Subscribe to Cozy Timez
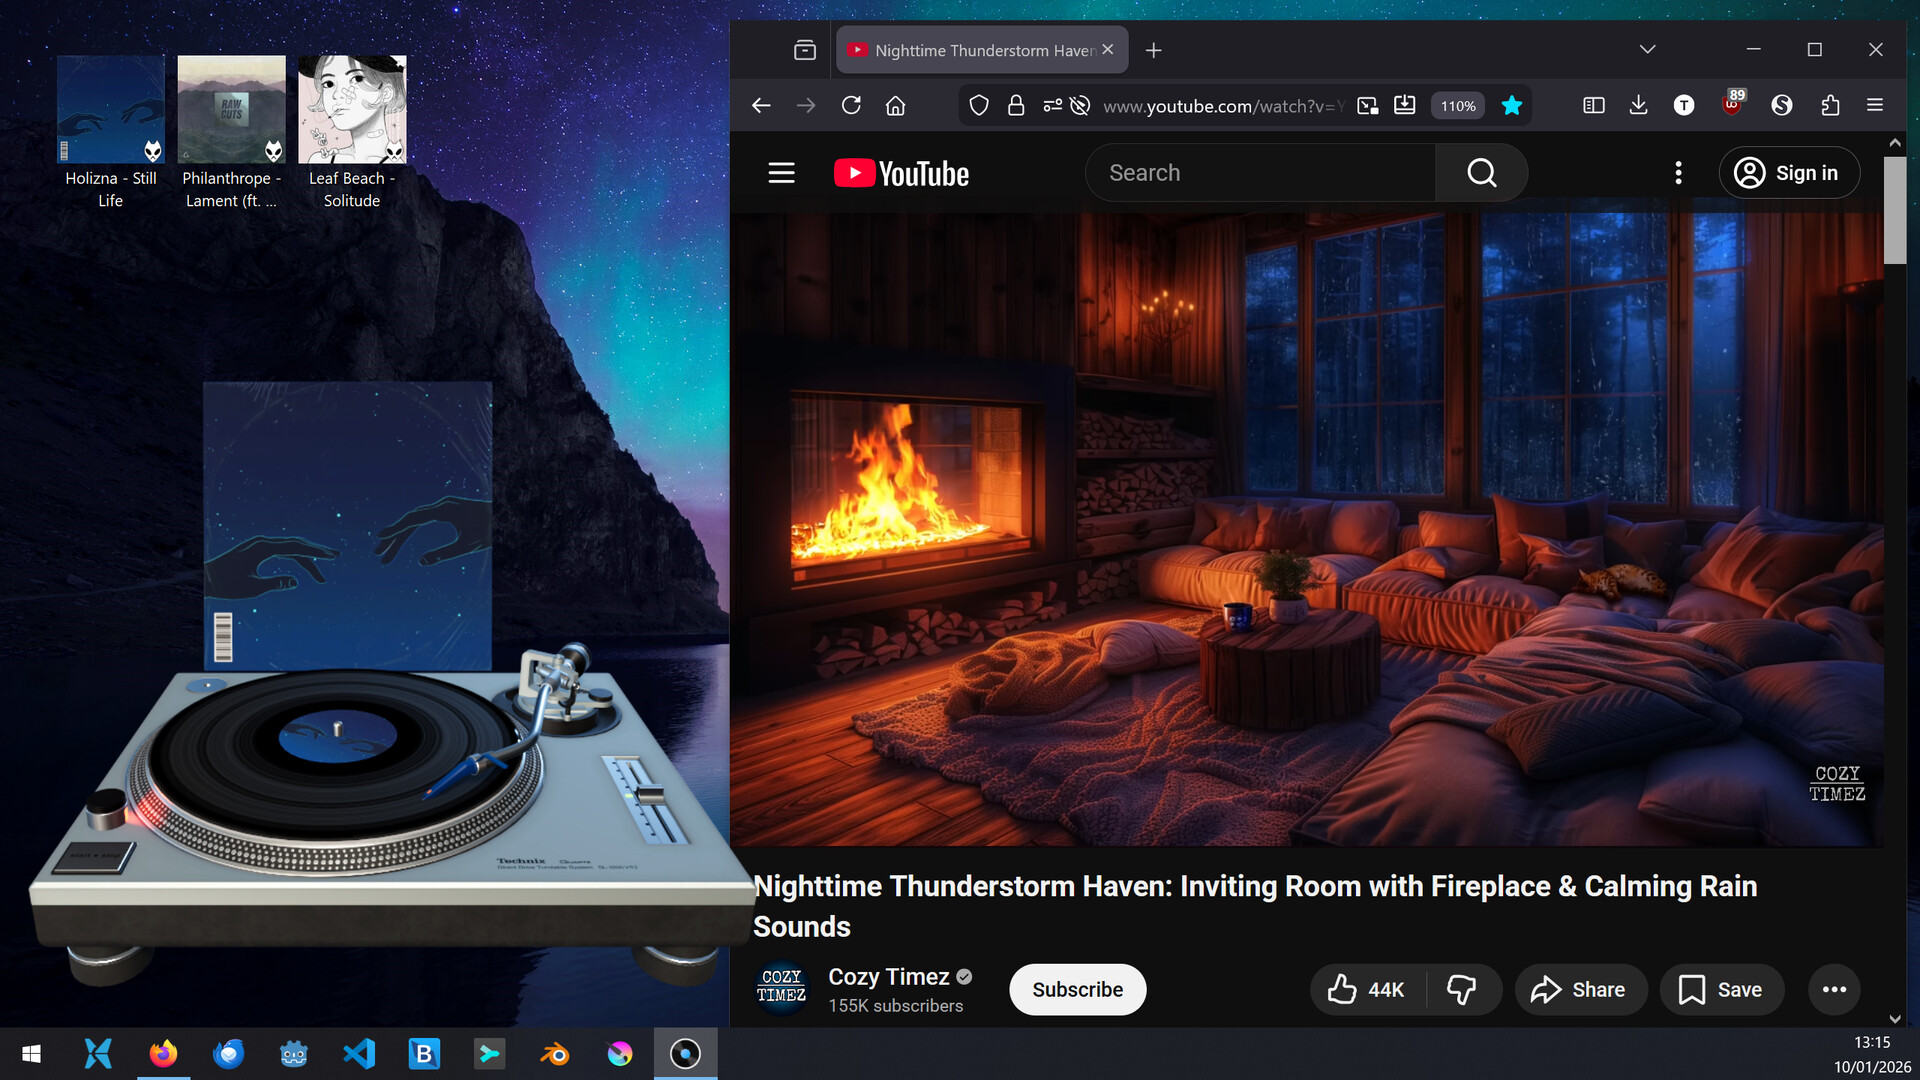This screenshot has width=1920, height=1080. click(1077, 989)
